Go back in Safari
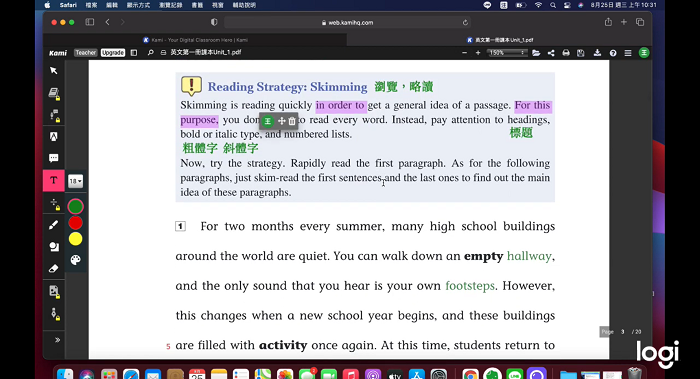700x379 pixels. [108, 22]
